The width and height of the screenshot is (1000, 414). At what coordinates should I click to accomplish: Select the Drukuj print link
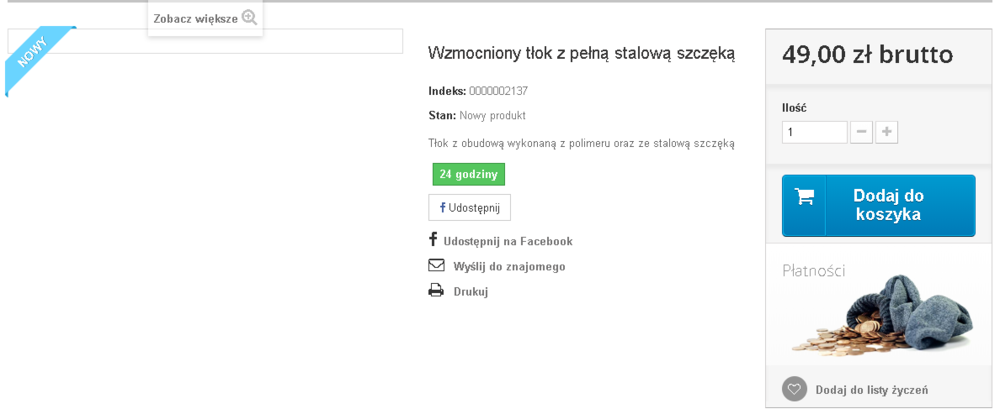[471, 292]
